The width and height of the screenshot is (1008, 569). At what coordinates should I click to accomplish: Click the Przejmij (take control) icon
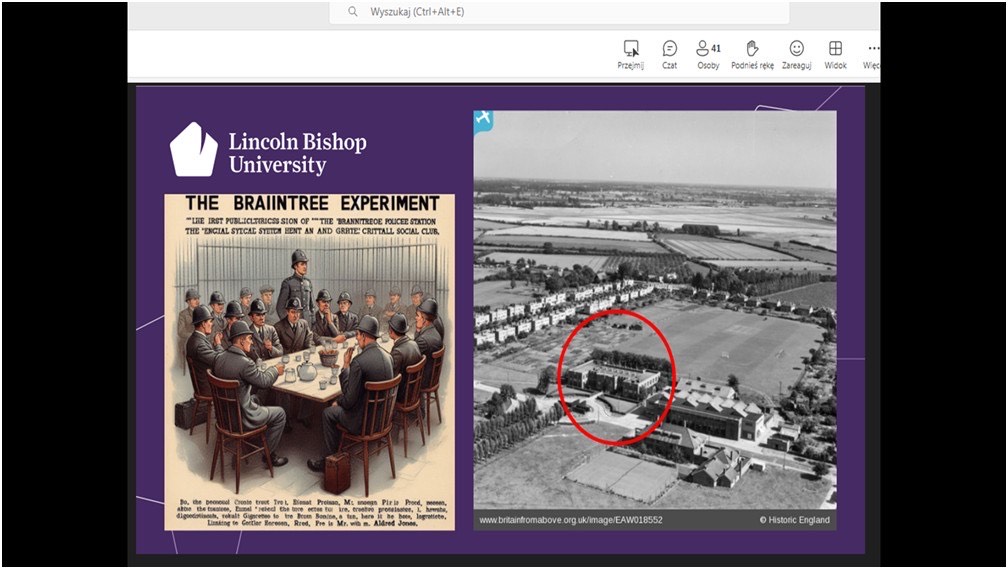631,49
